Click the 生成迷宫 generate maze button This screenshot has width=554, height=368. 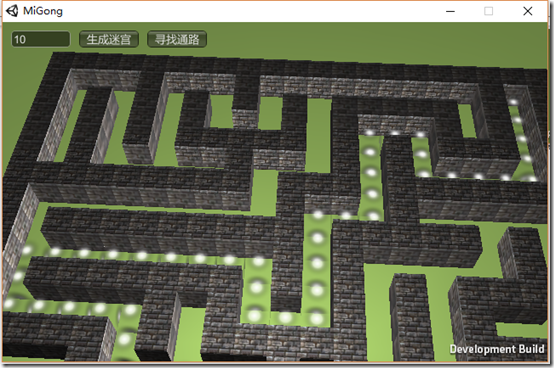click(x=109, y=39)
